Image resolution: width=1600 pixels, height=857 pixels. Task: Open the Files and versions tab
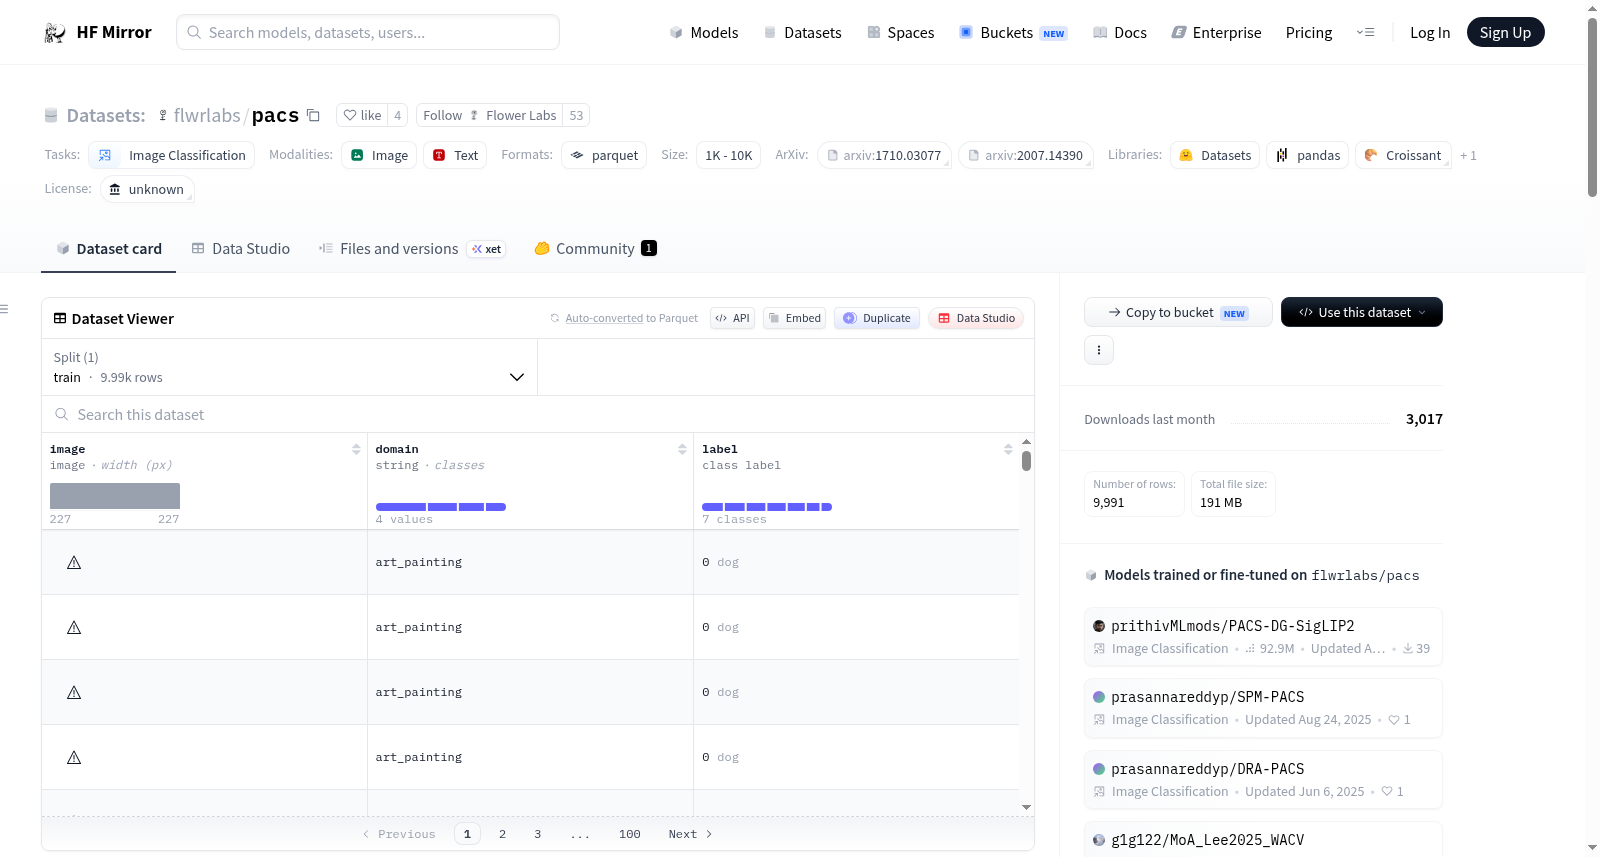(412, 249)
